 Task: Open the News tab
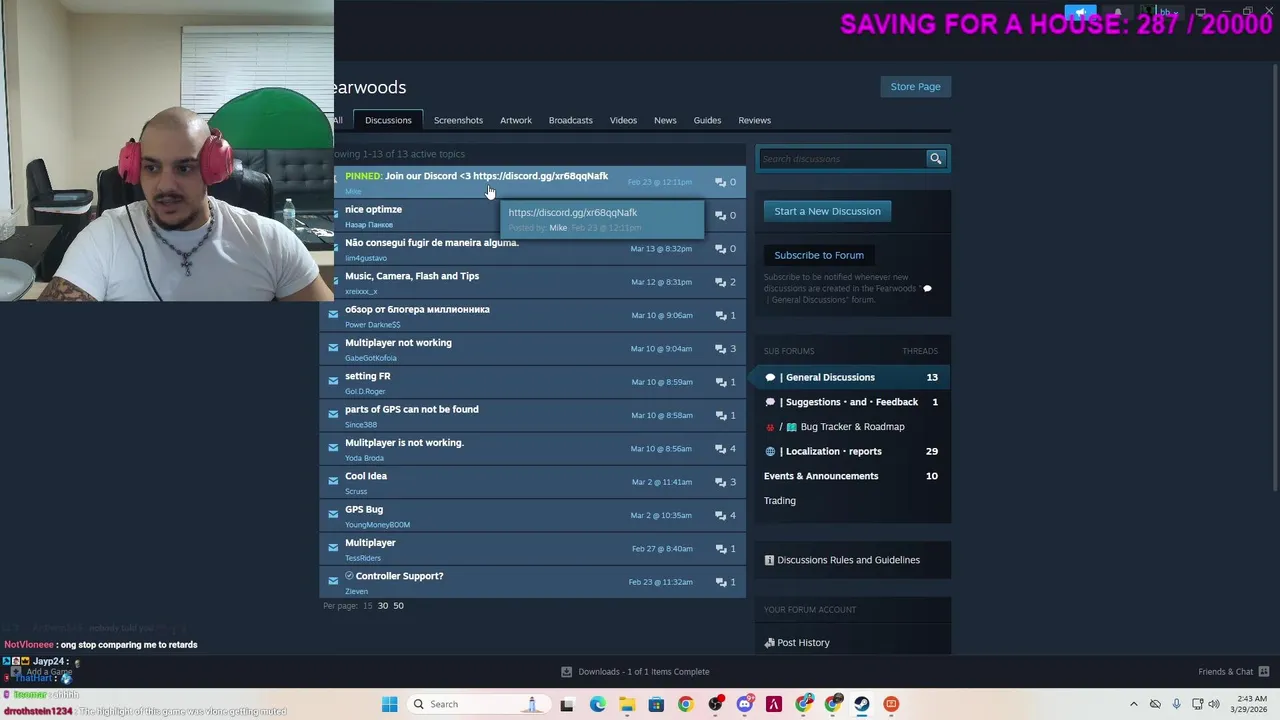[x=665, y=120]
